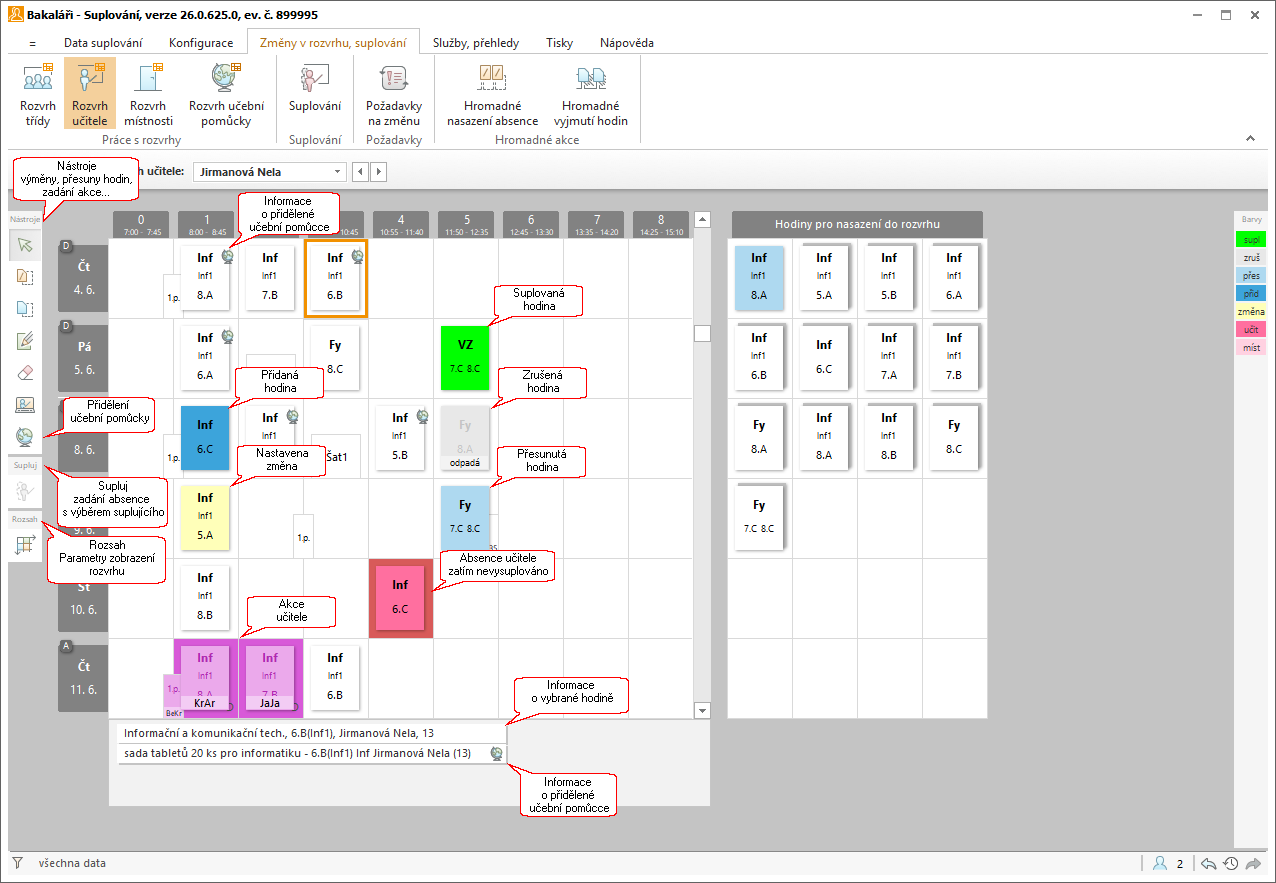
Task: Open Rozvrh třídy in the ribbon
Action: 38,93
